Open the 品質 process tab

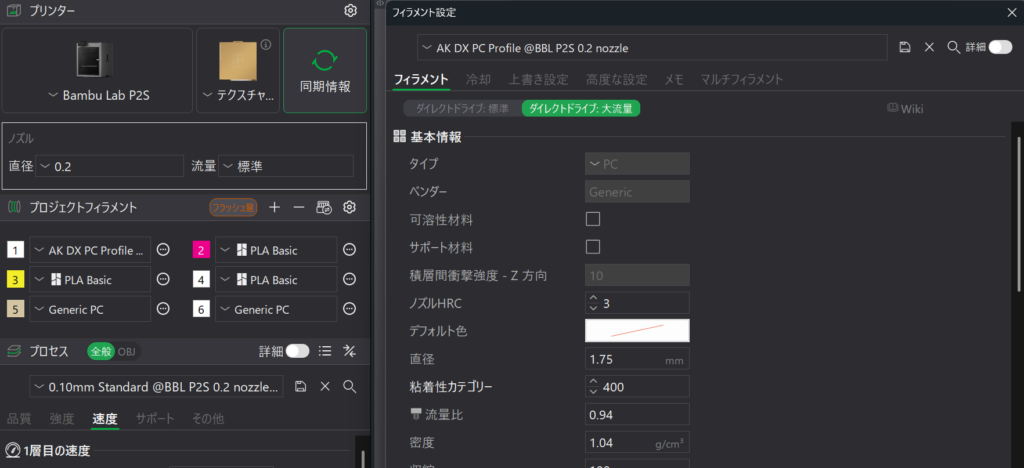point(19,418)
